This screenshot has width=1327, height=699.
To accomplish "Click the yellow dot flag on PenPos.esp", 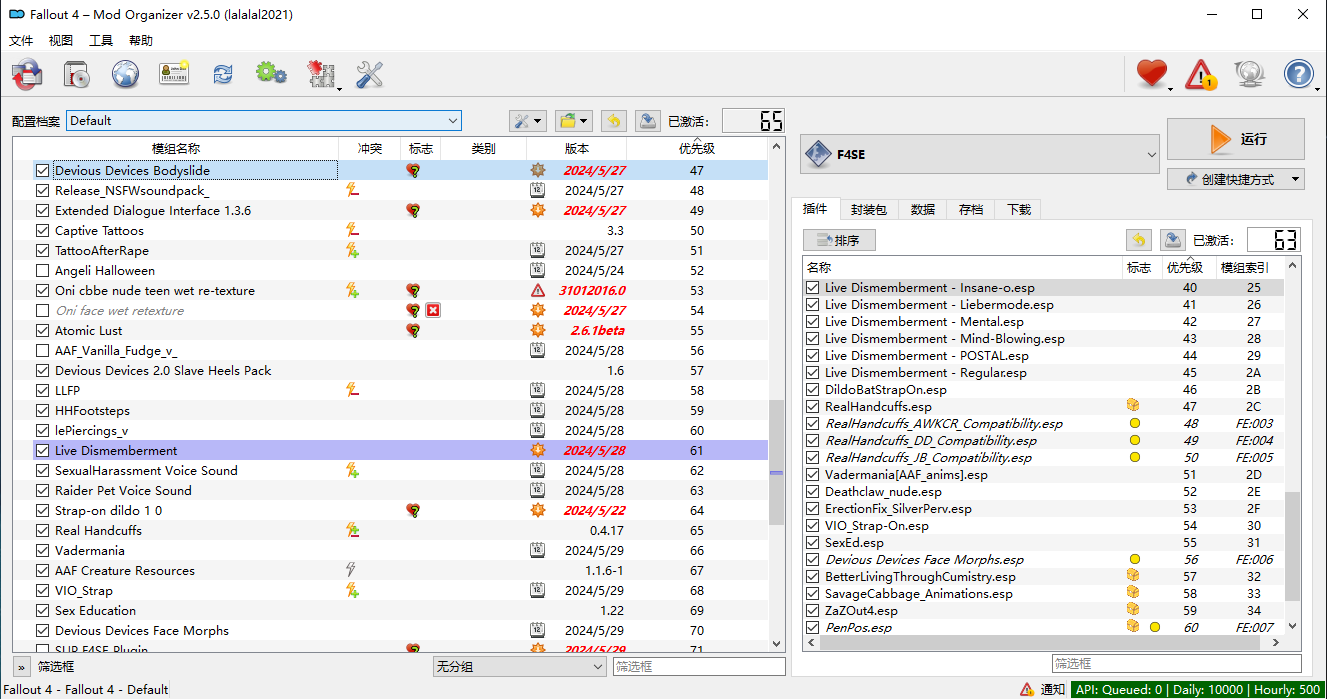I will click(1154, 627).
